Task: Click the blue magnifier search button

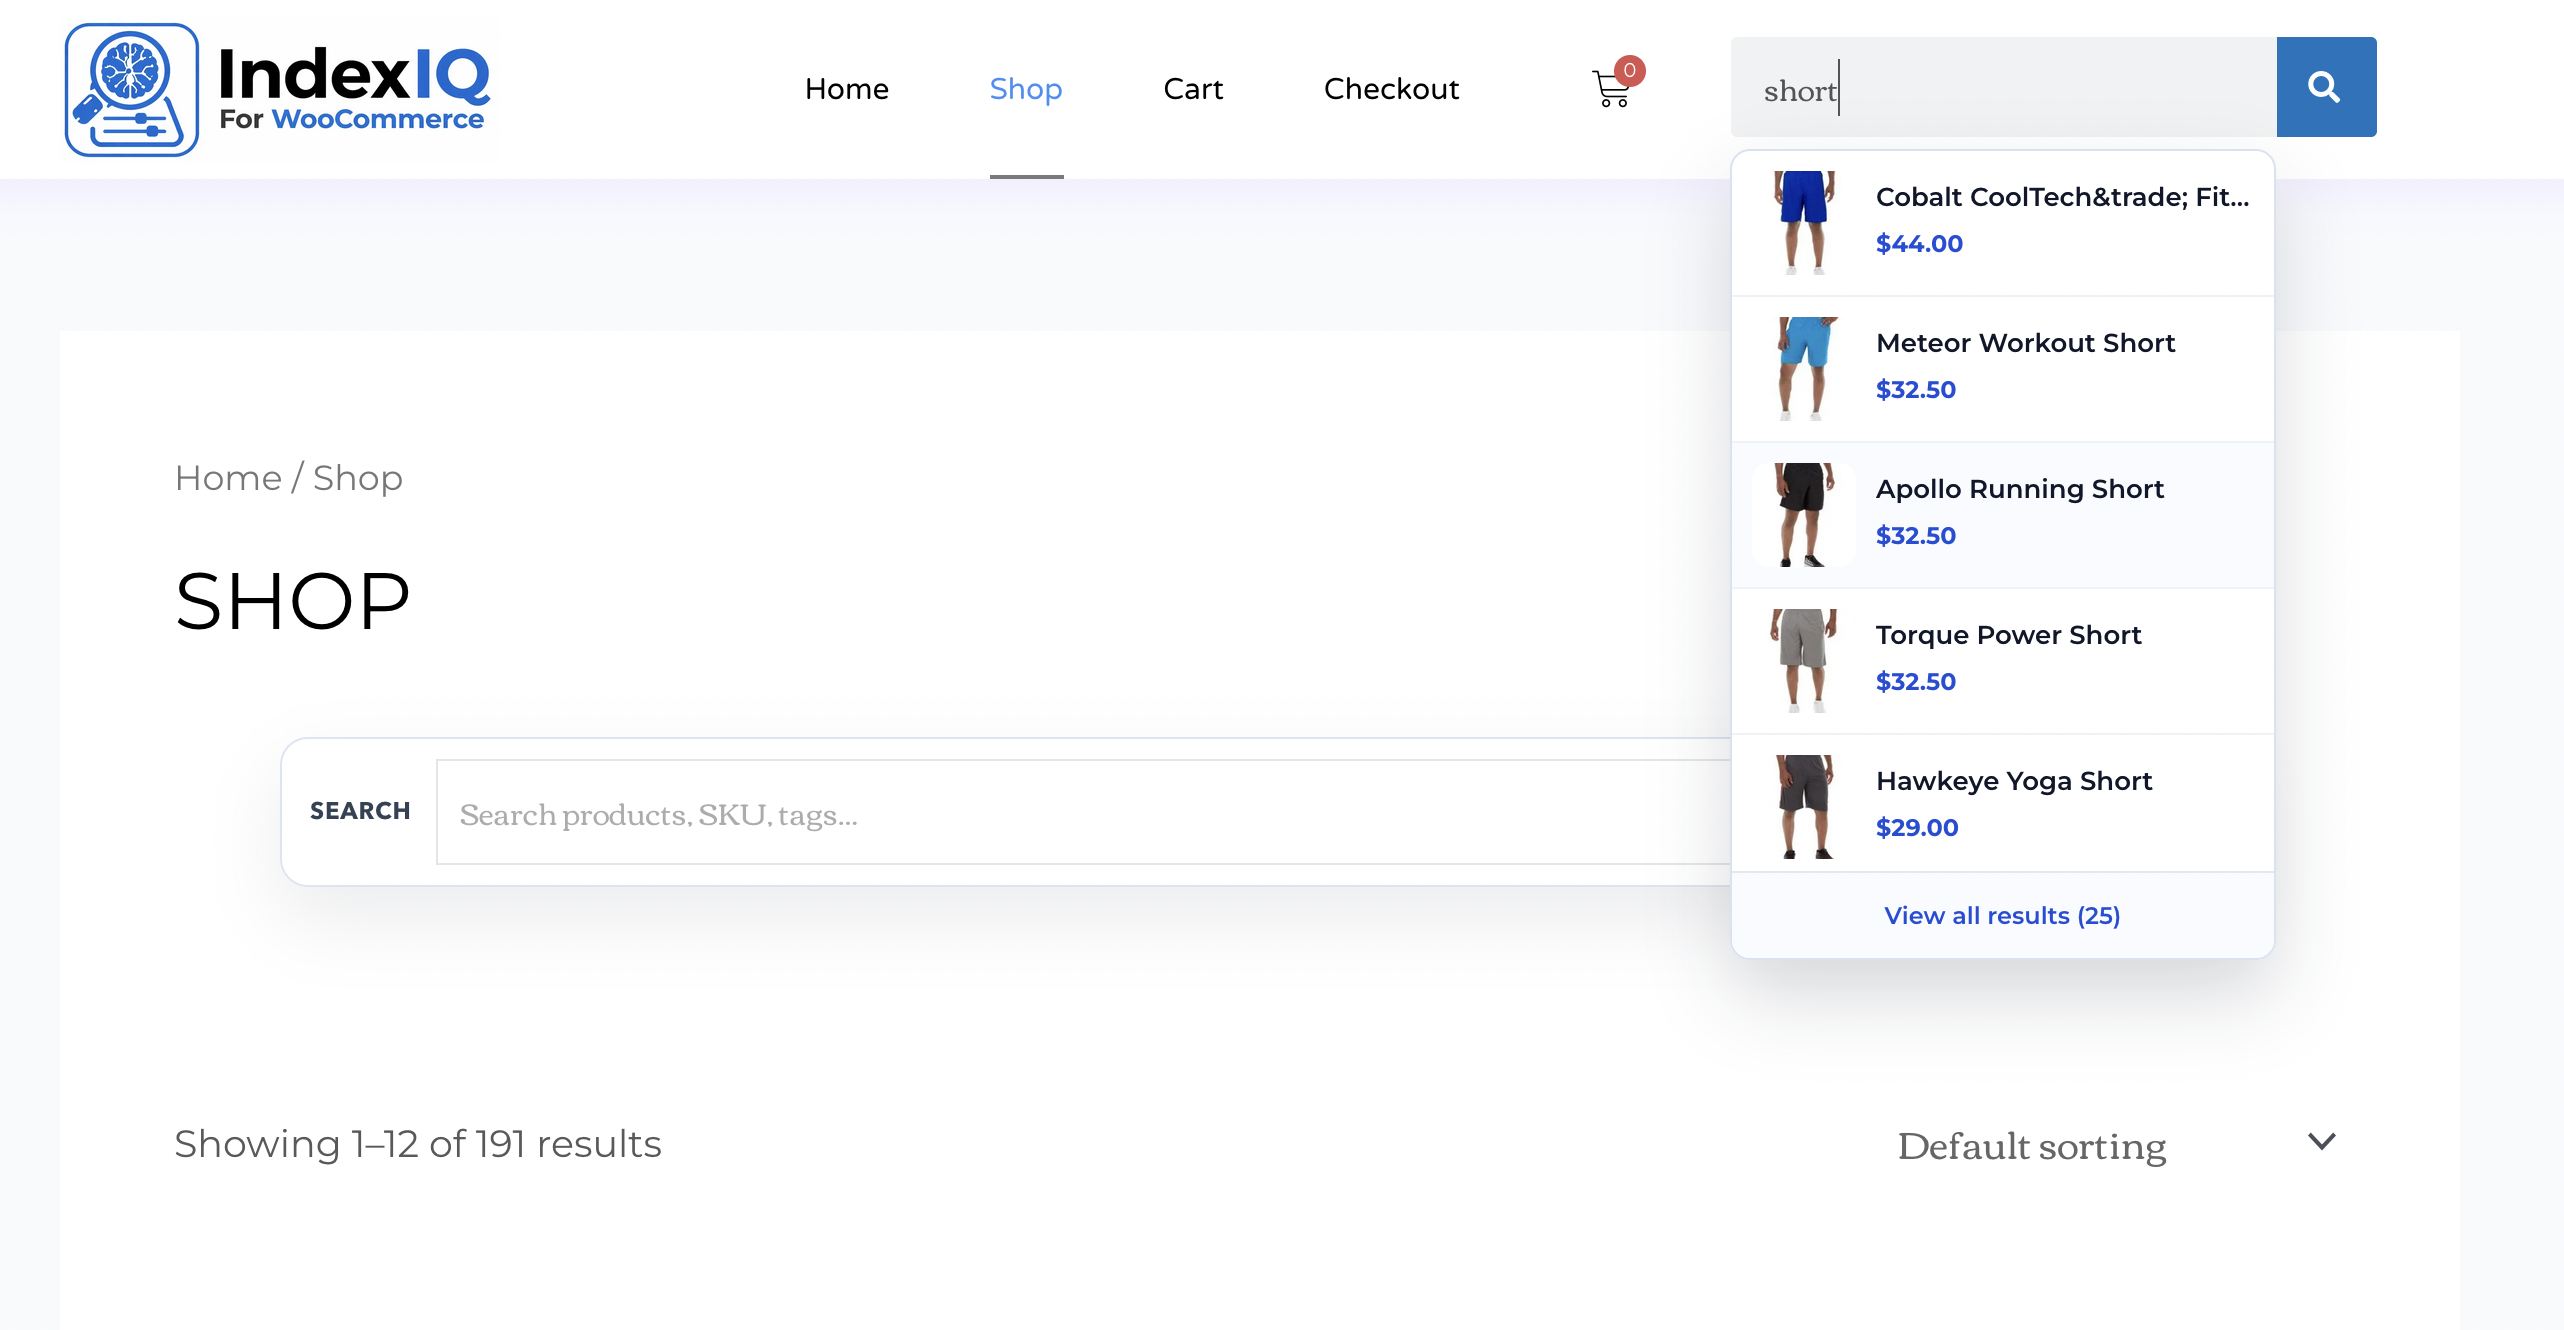Action: tap(2325, 87)
